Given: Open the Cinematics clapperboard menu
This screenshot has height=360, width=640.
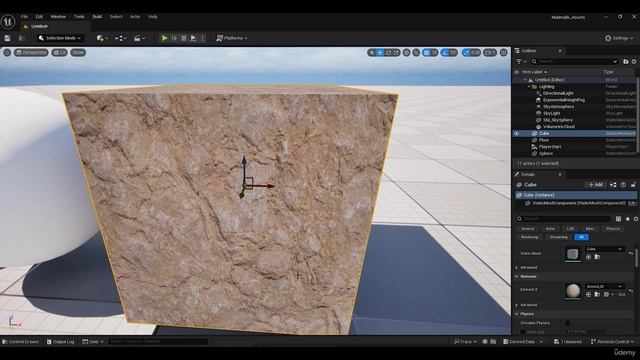Looking at the screenshot, I should (x=139, y=38).
